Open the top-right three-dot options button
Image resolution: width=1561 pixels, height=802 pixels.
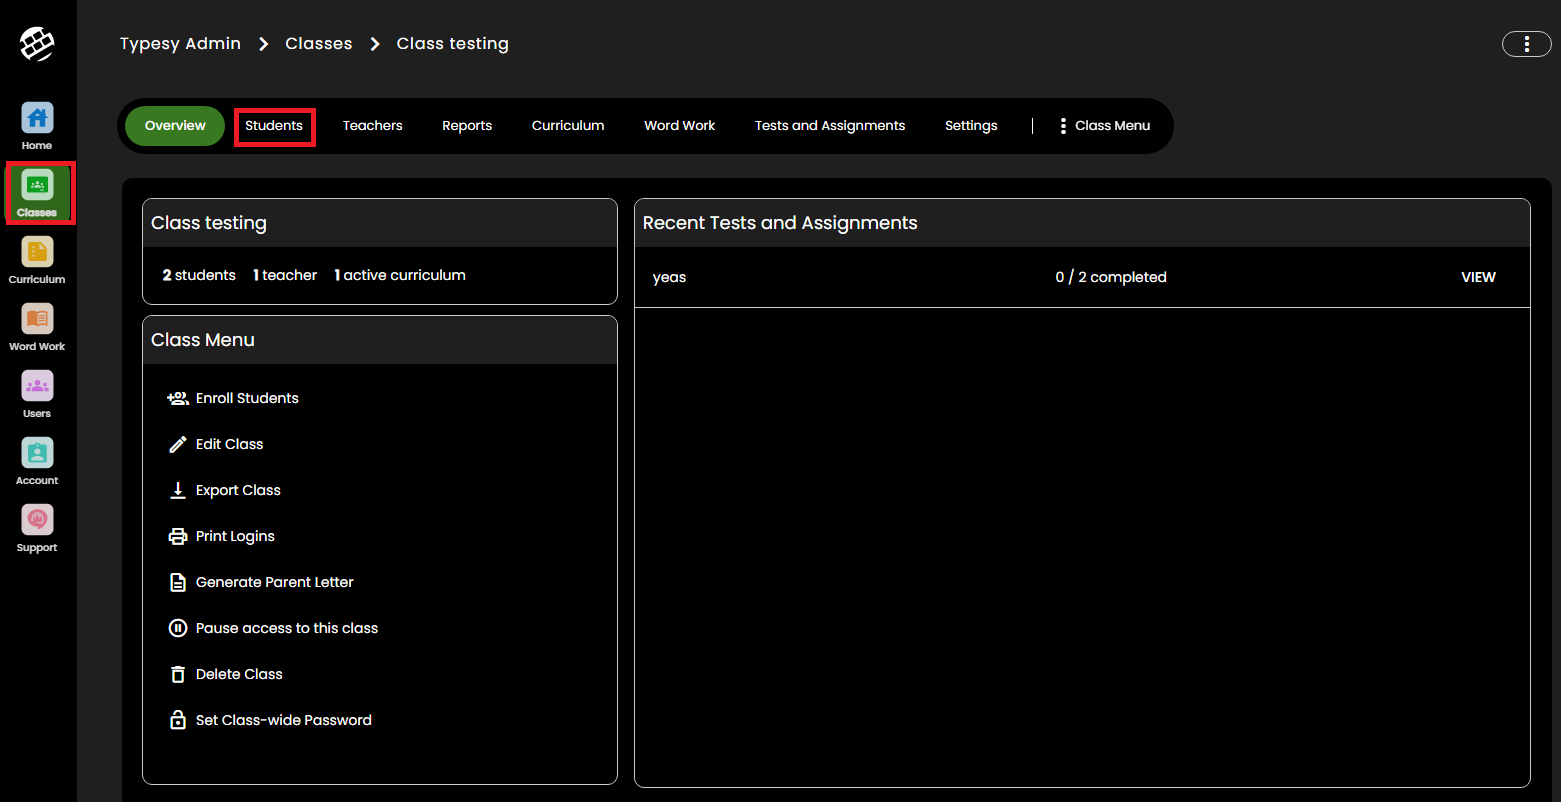(x=1527, y=44)
